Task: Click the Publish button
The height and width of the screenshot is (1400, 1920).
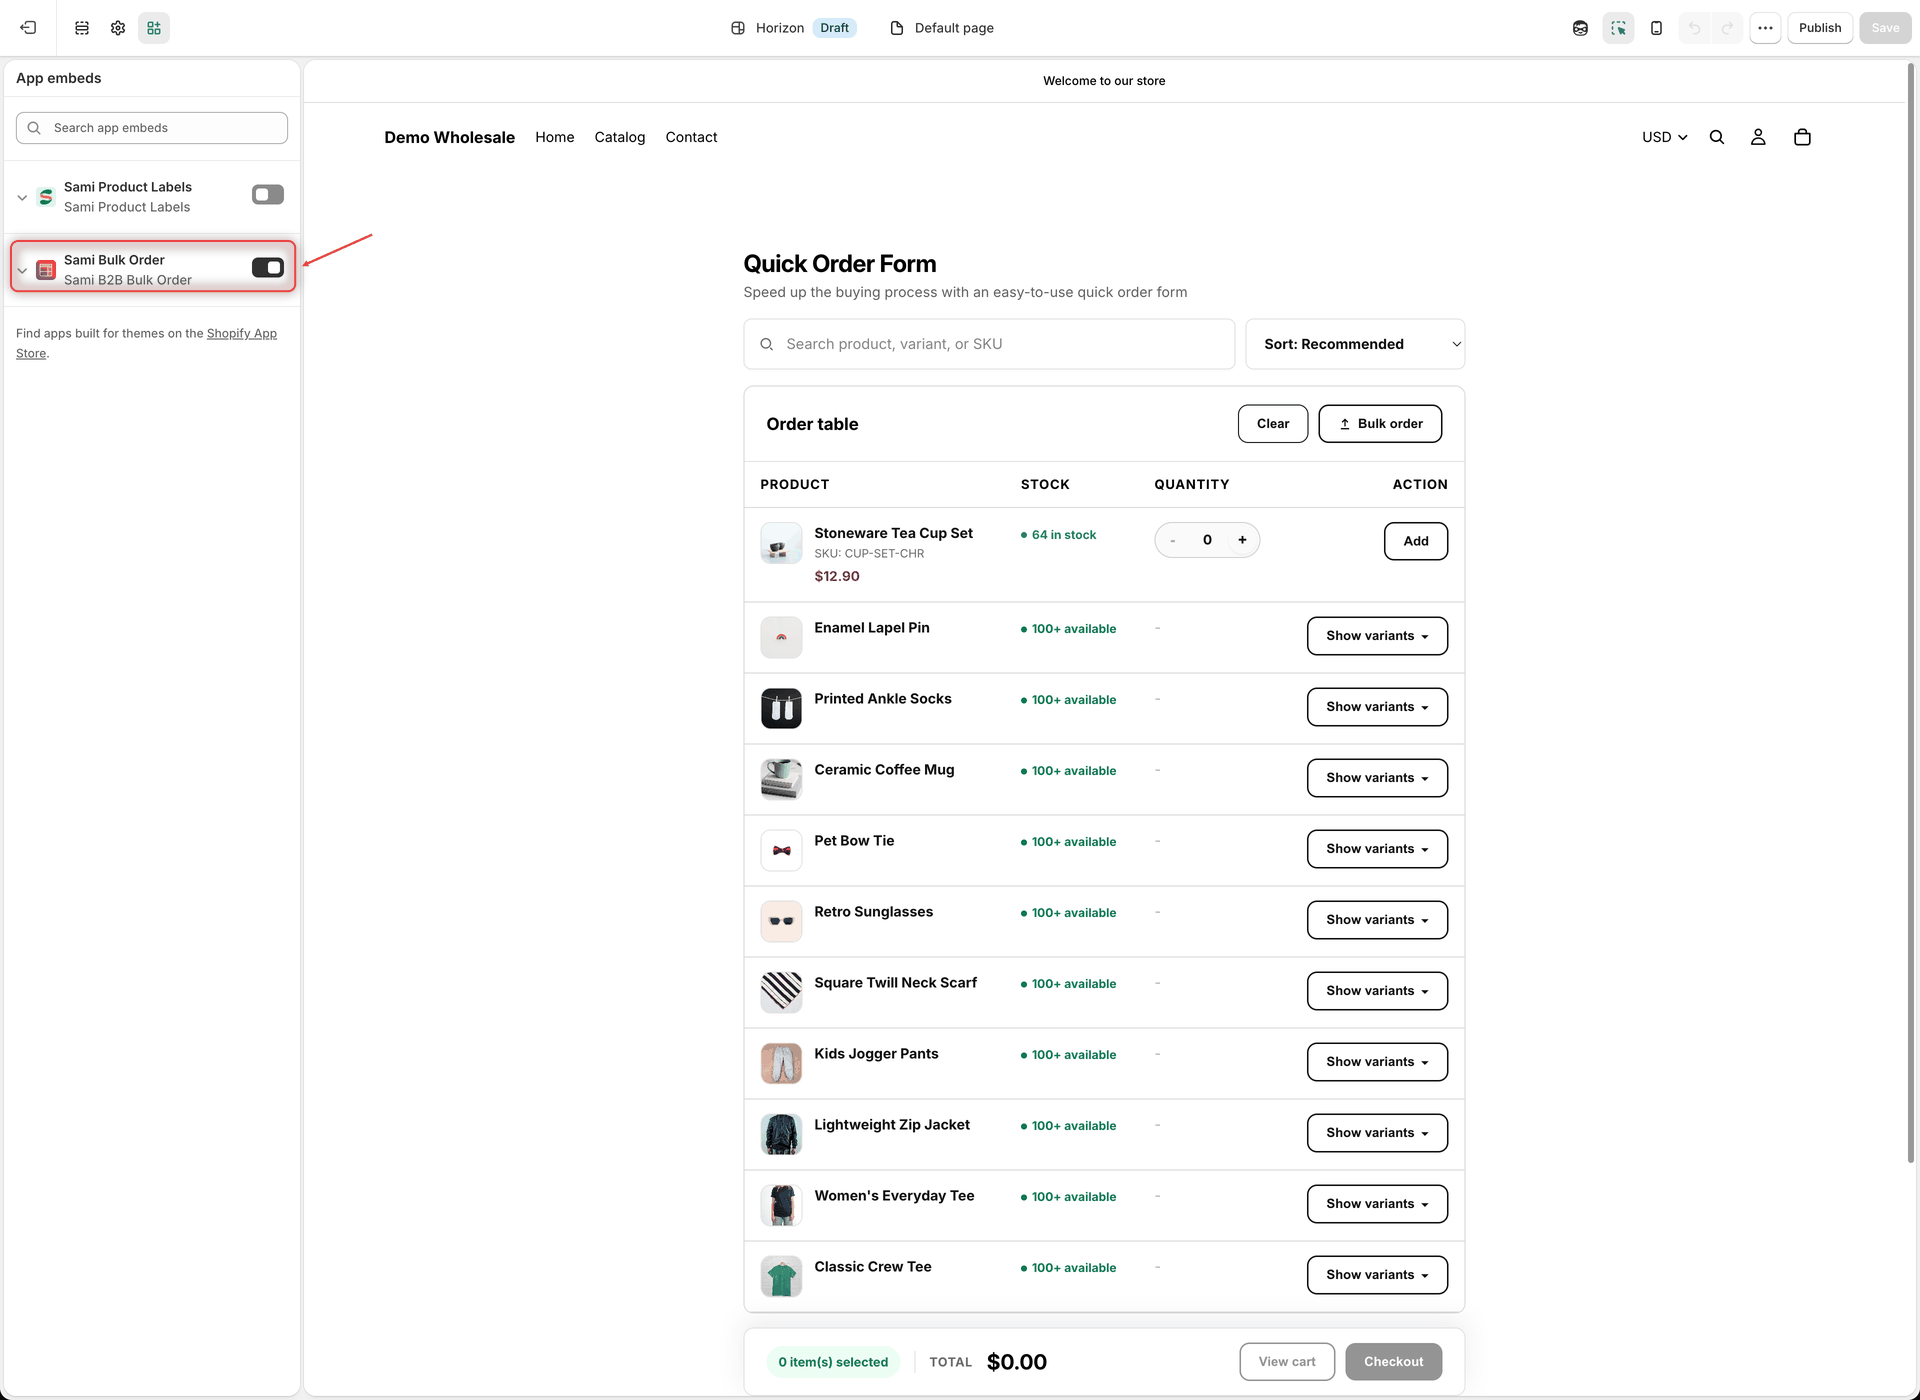Action: tap(1820, 28)
